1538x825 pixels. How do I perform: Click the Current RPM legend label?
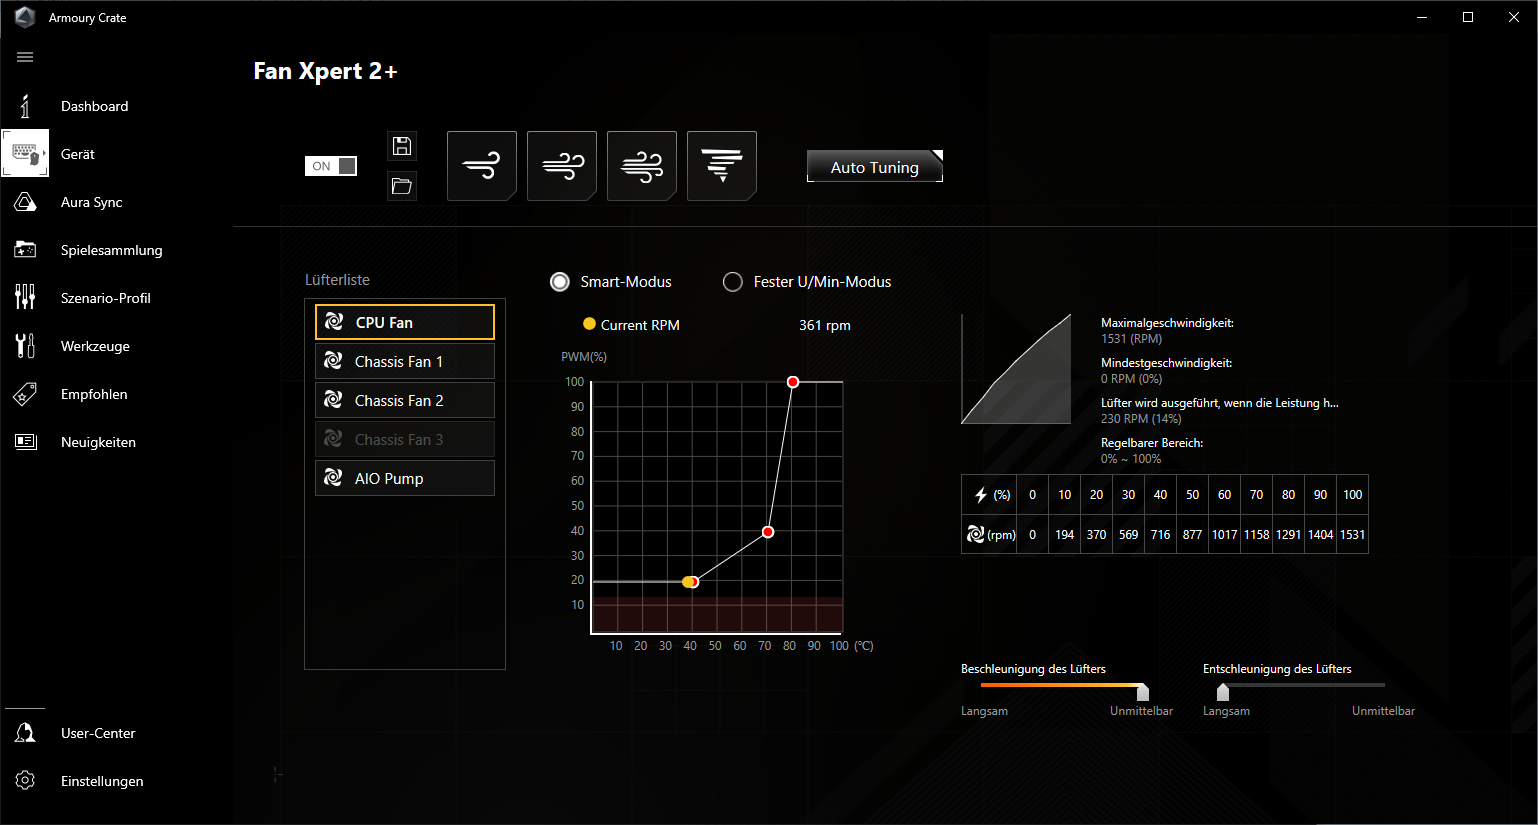click(x=640, y=325)
